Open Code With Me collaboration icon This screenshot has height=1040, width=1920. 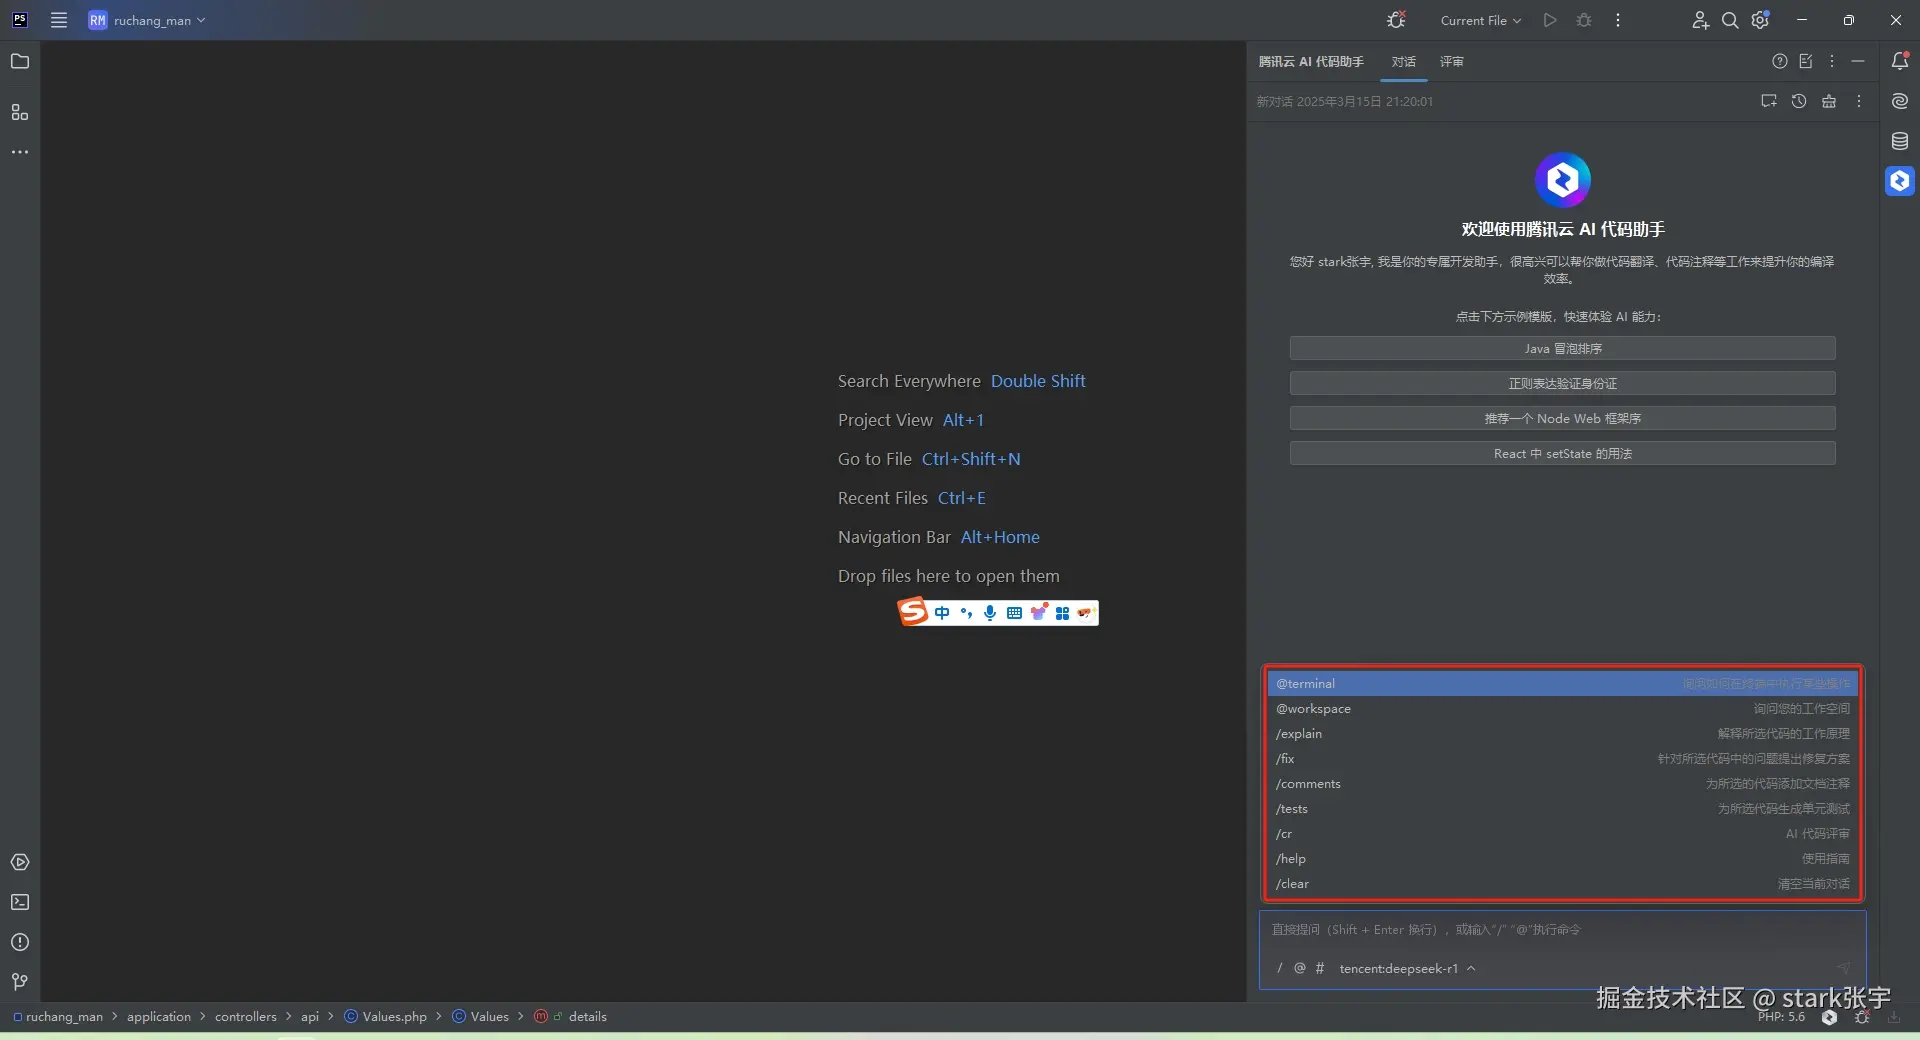pos(1700,20)
